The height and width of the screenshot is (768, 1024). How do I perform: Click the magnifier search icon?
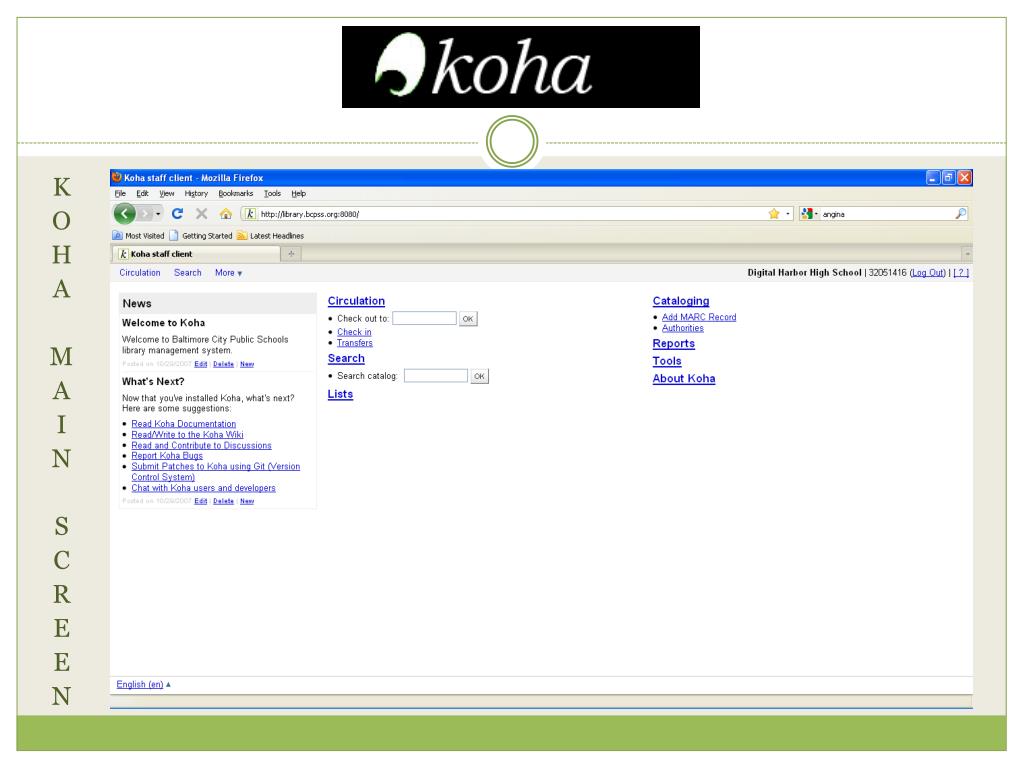click(x=961, y=214)
